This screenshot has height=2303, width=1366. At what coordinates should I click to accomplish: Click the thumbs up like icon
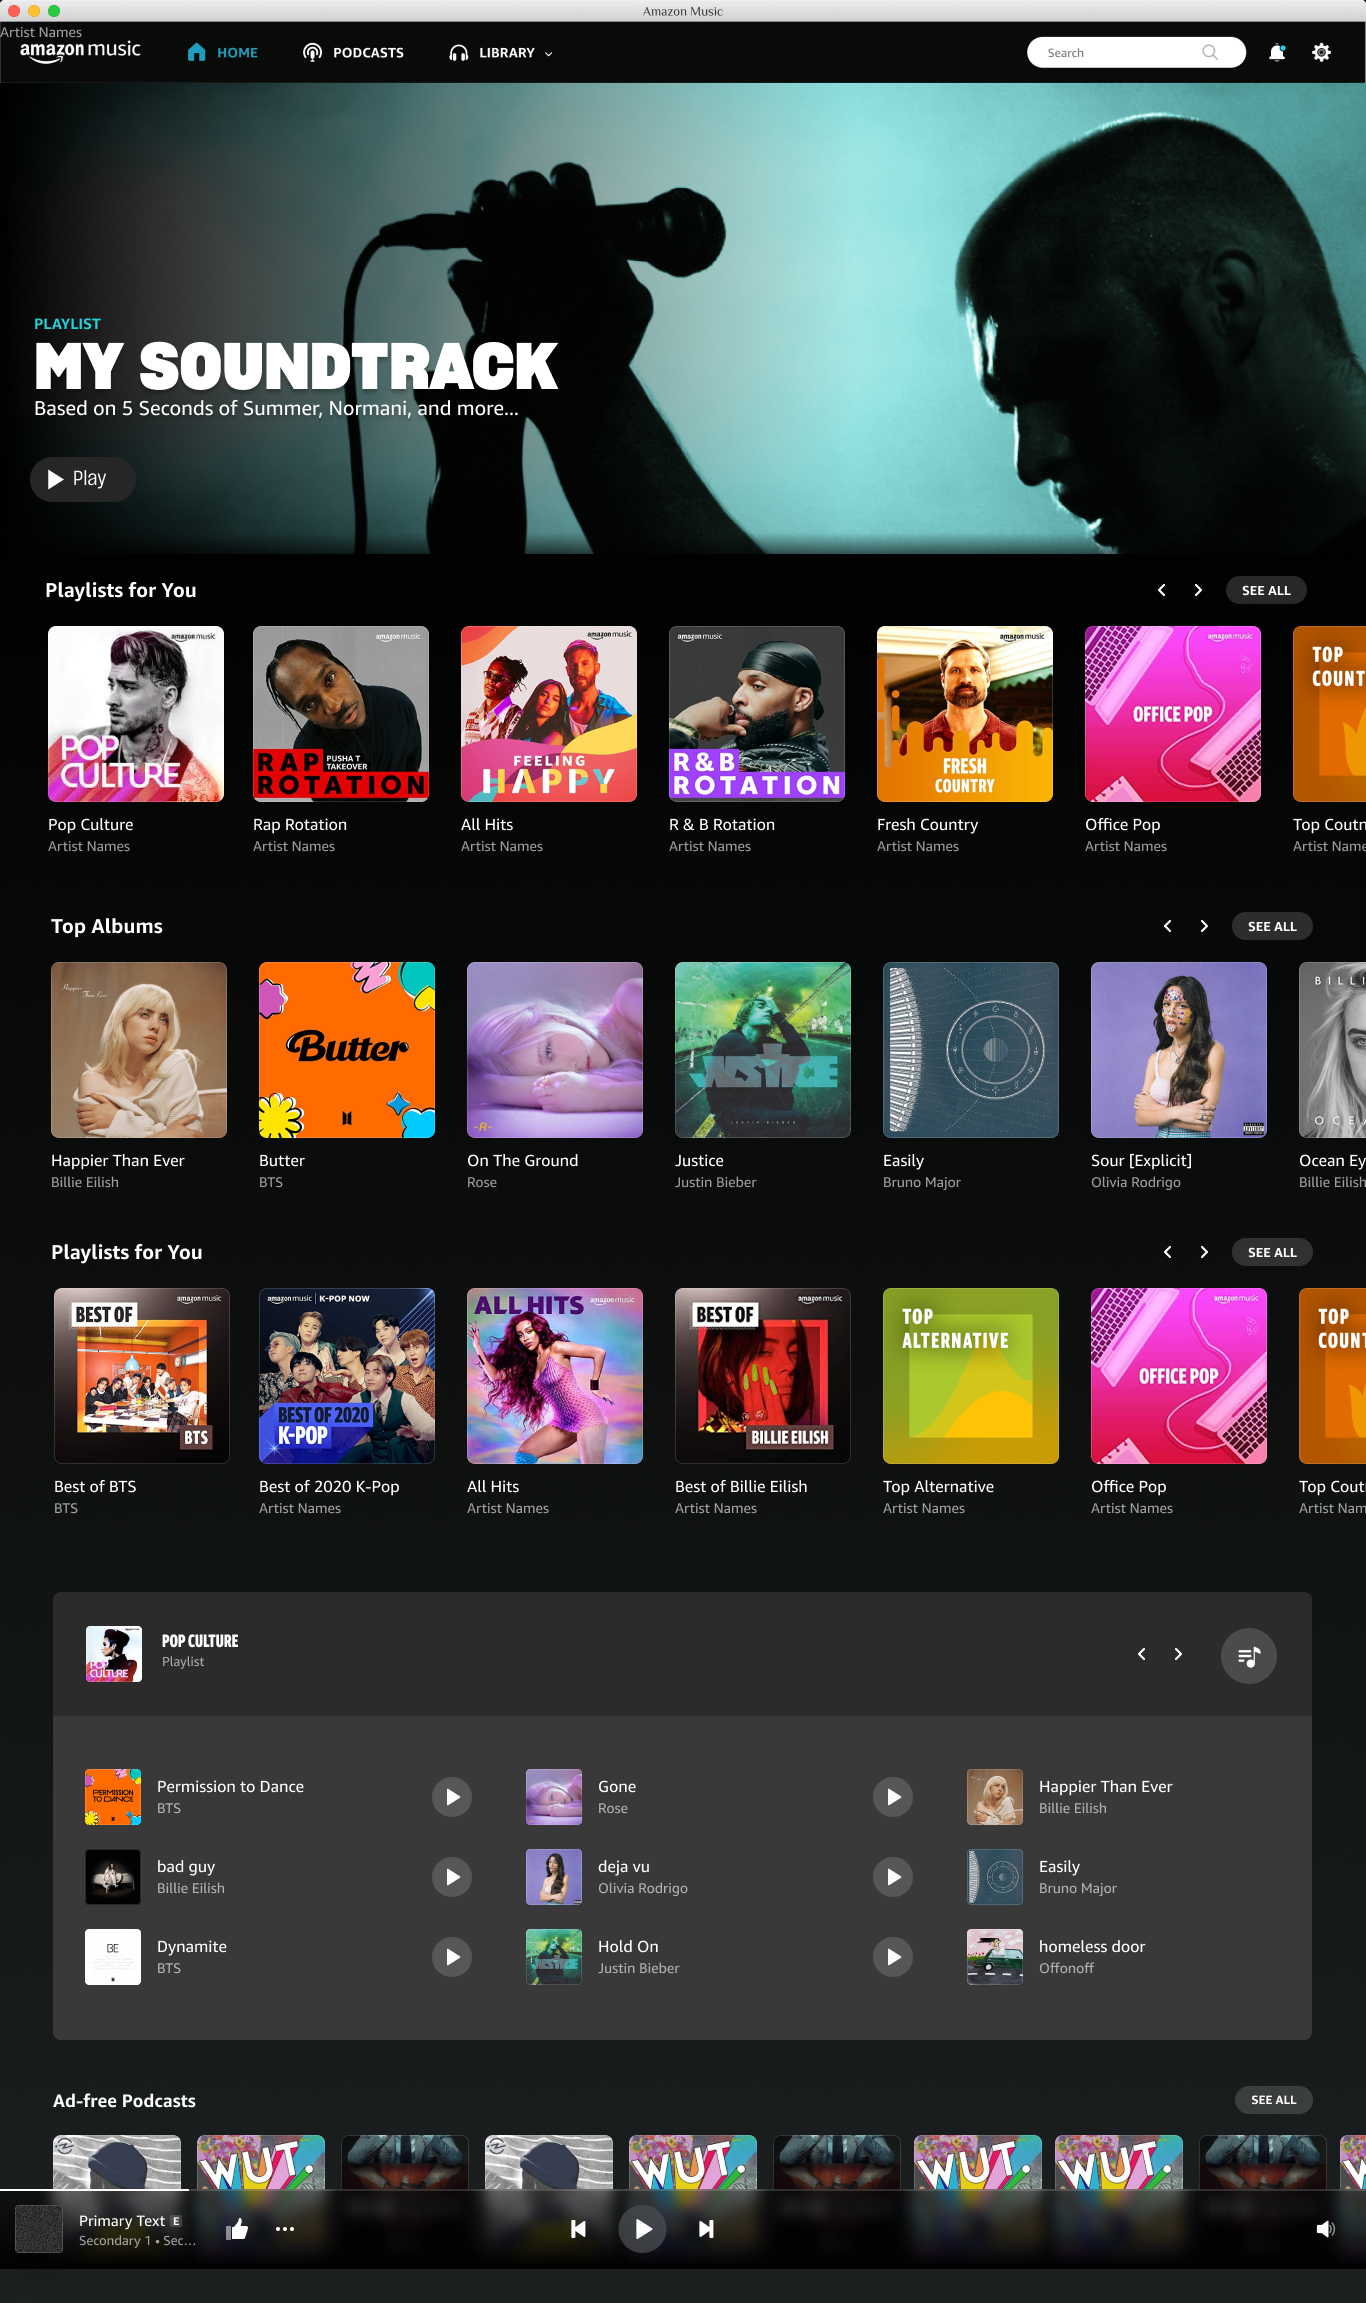pos(237,2228)
